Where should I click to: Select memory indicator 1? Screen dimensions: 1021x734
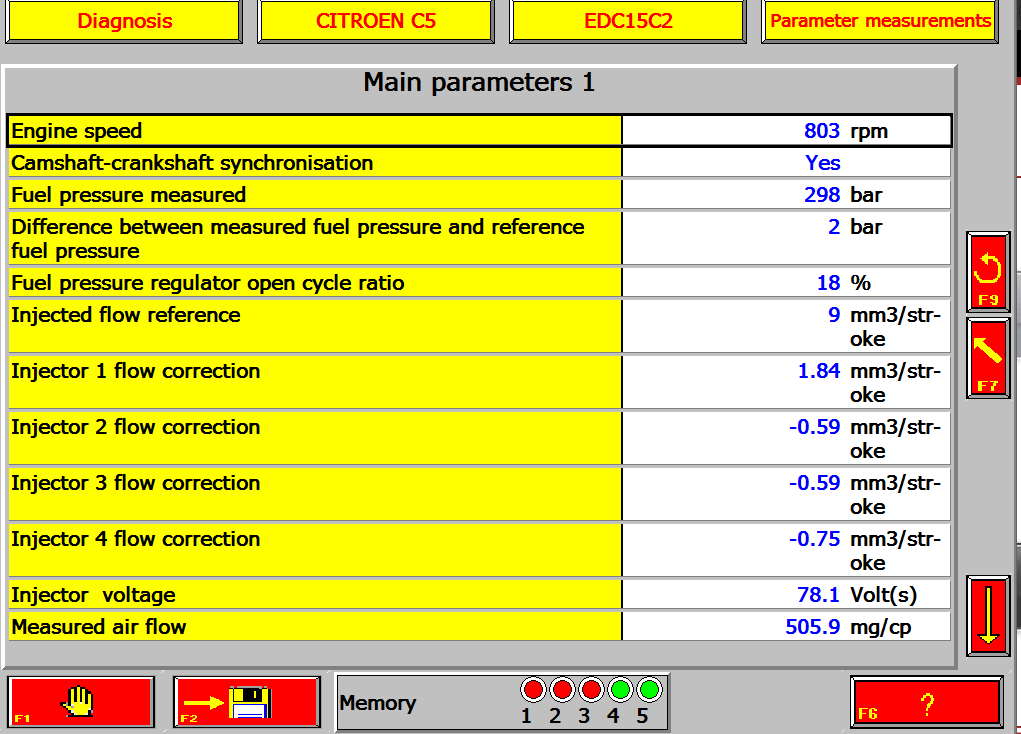click(533, 690)
